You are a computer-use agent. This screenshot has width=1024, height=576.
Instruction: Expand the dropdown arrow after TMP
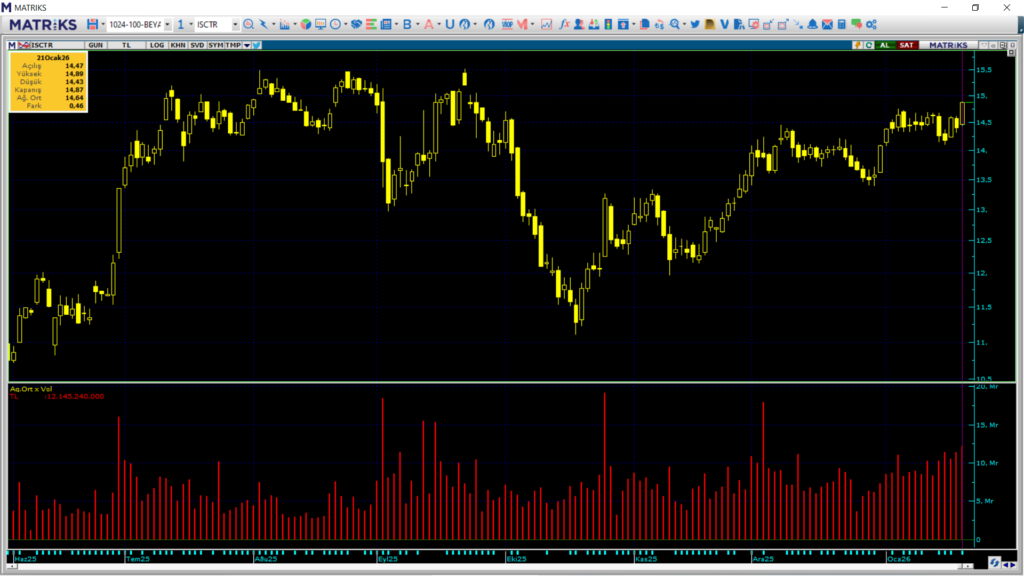point(246,45)
